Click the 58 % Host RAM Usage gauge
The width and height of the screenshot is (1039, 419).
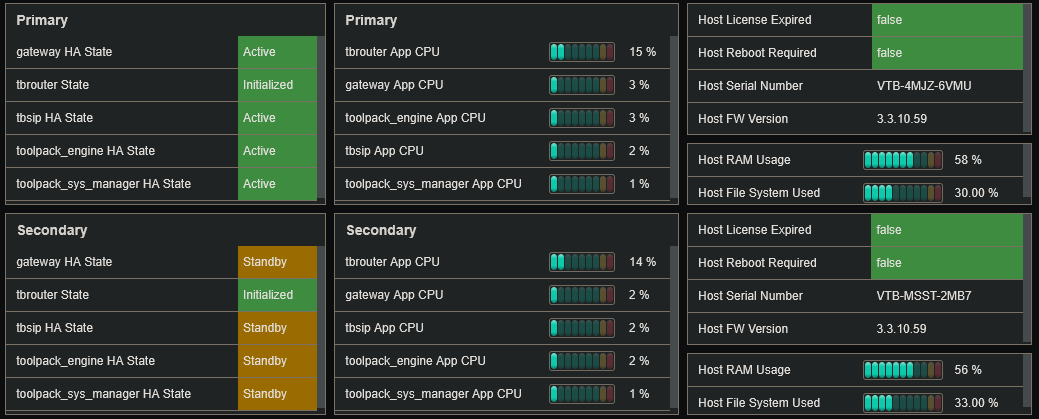pyautogui.click(x=903, y=160)
